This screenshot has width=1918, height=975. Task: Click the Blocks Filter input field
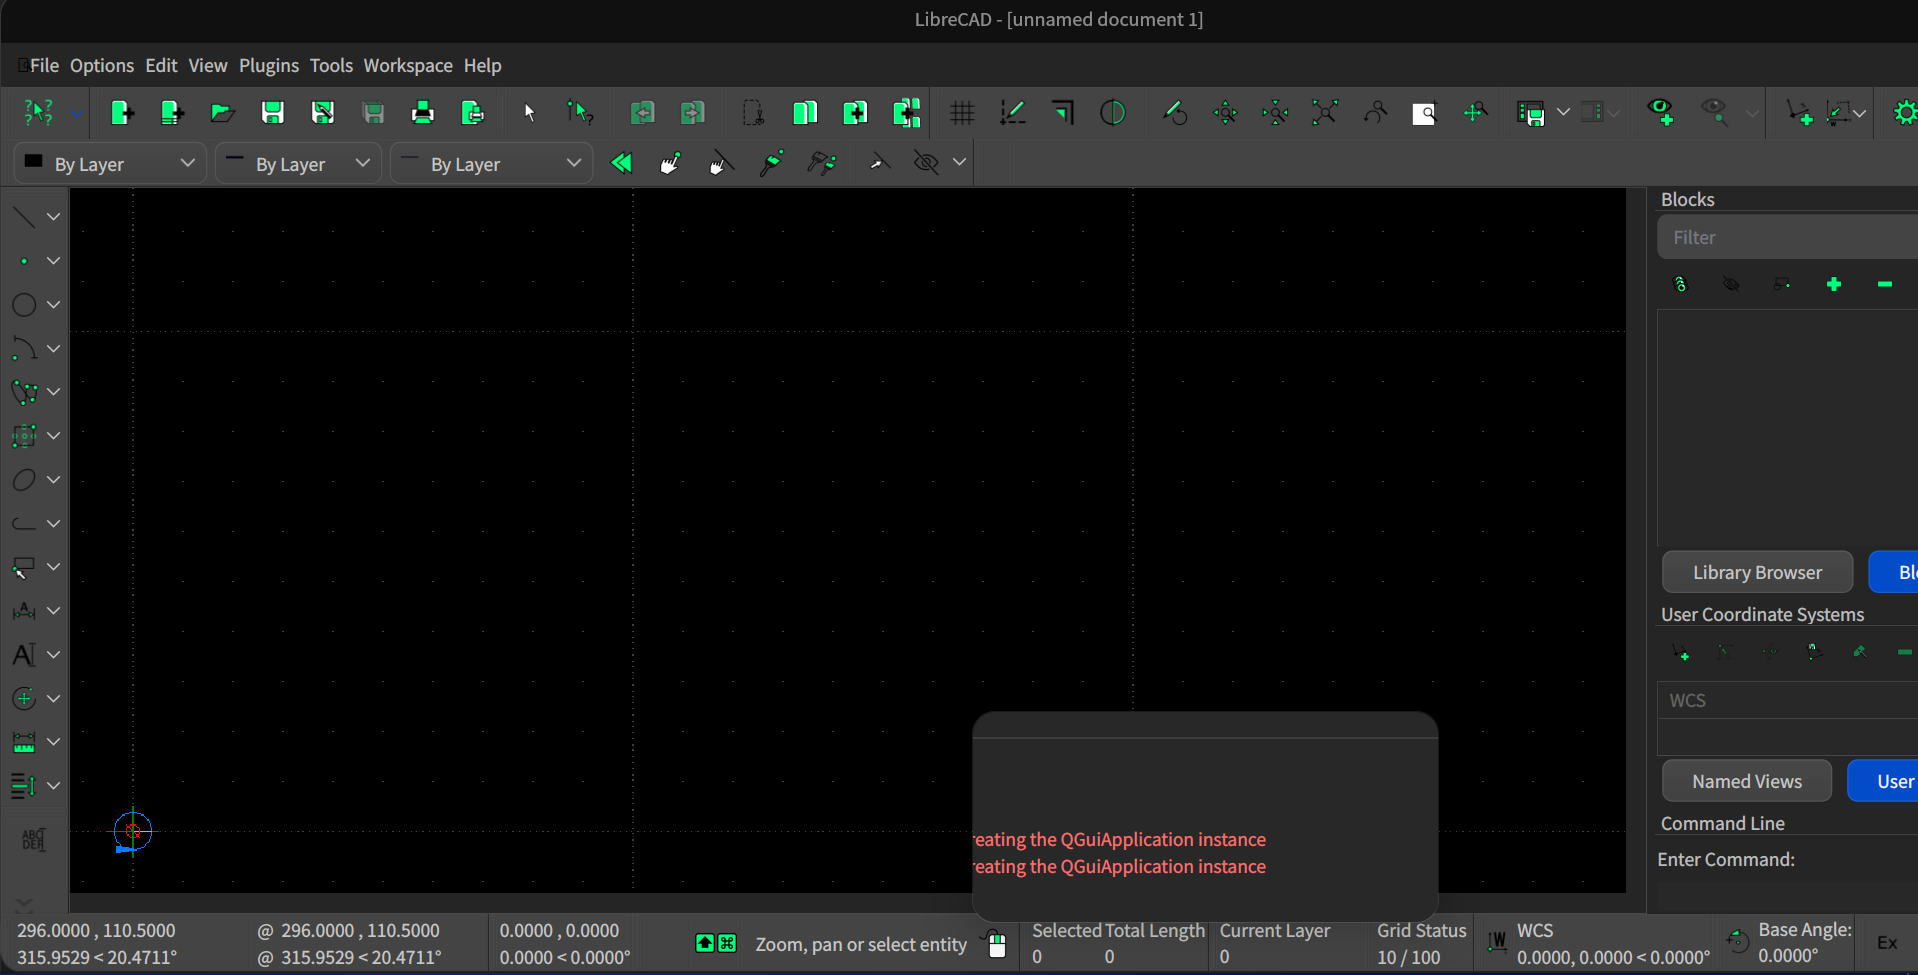(1788, 237)
